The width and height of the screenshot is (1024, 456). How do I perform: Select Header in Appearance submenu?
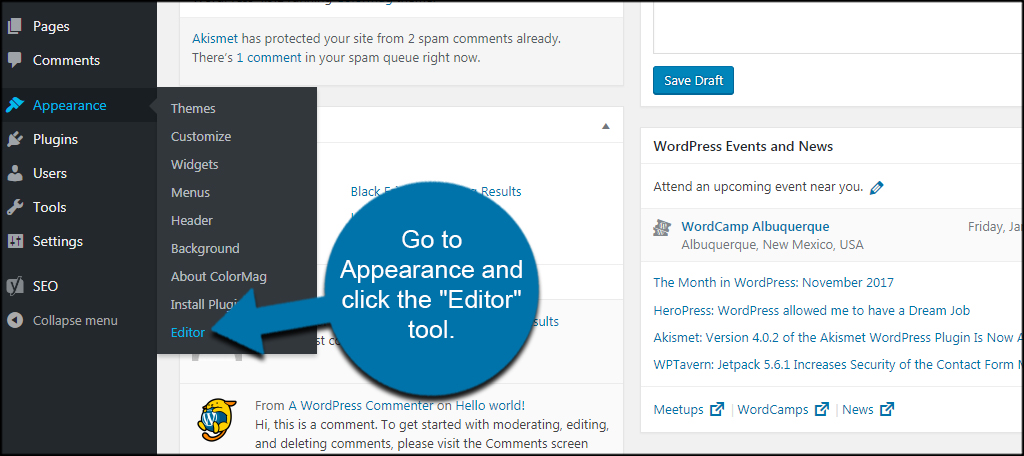click(x=192, y=221)
